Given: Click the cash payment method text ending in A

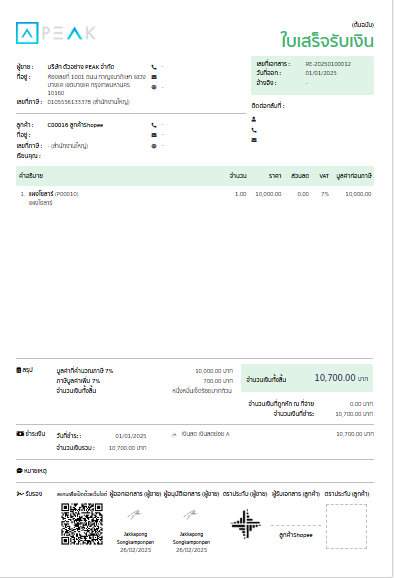Looking at the screenshot, I should [x=205, y=434].
